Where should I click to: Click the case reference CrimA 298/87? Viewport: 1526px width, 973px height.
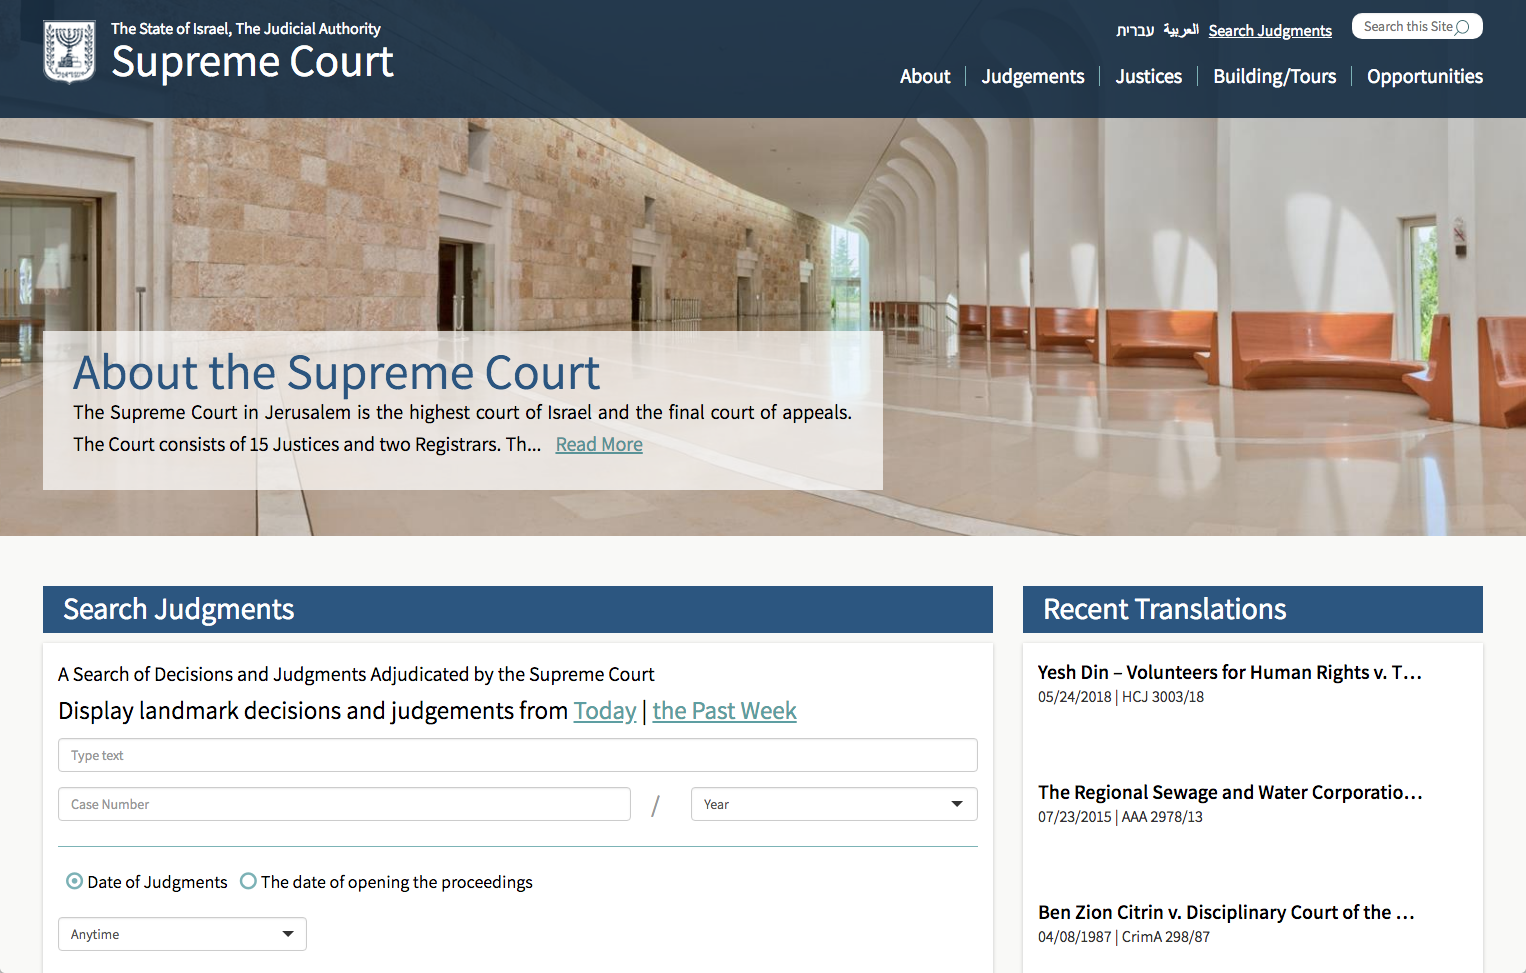(x=1166, y=937)
